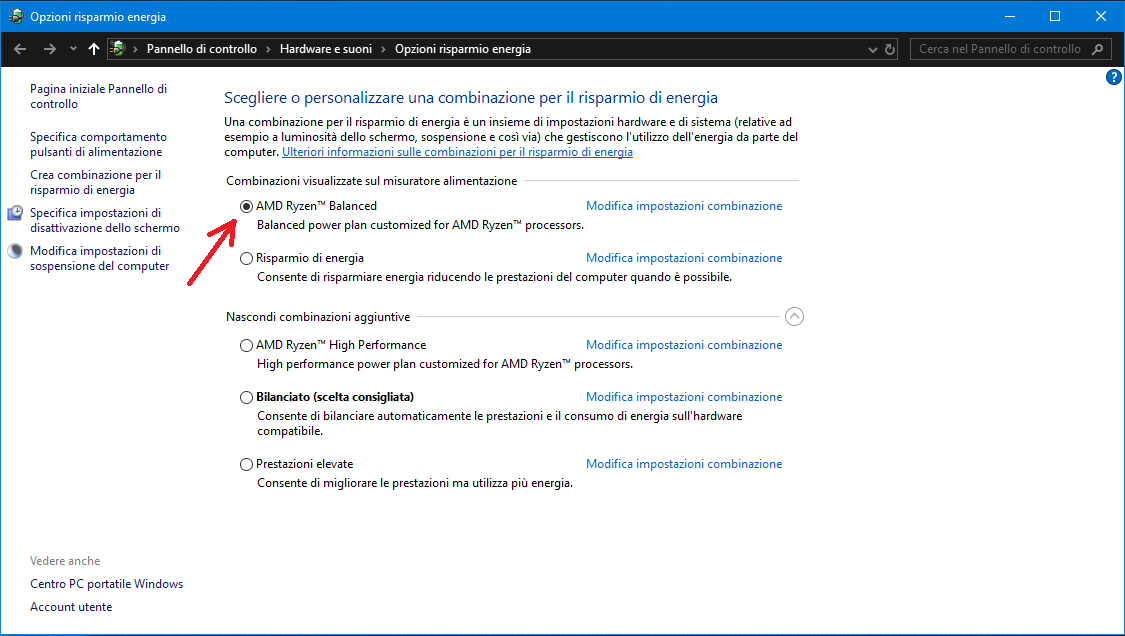Viewport: 1125px width, 636px height.
Task: Select the AMD Ryzen High Performance plan
Action: click(246, 345)
